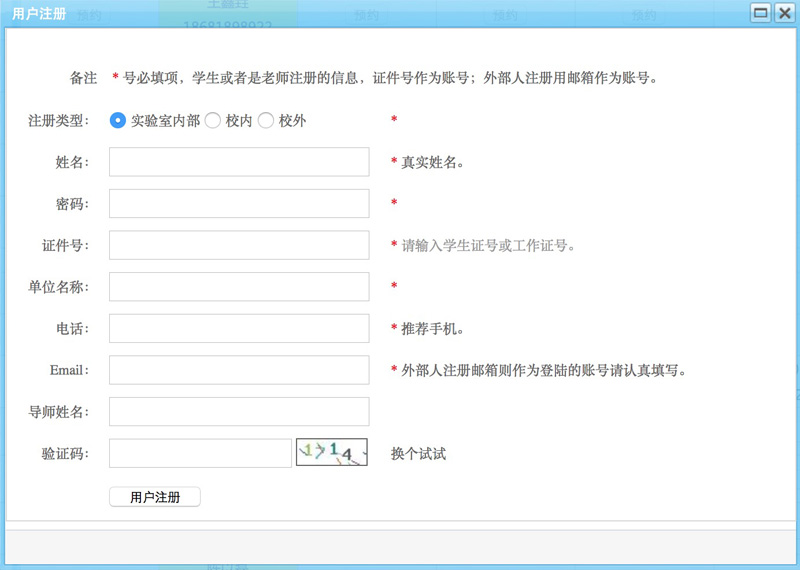Choose the 校内 radio option

pyautogui.click(x=213, y=120)
